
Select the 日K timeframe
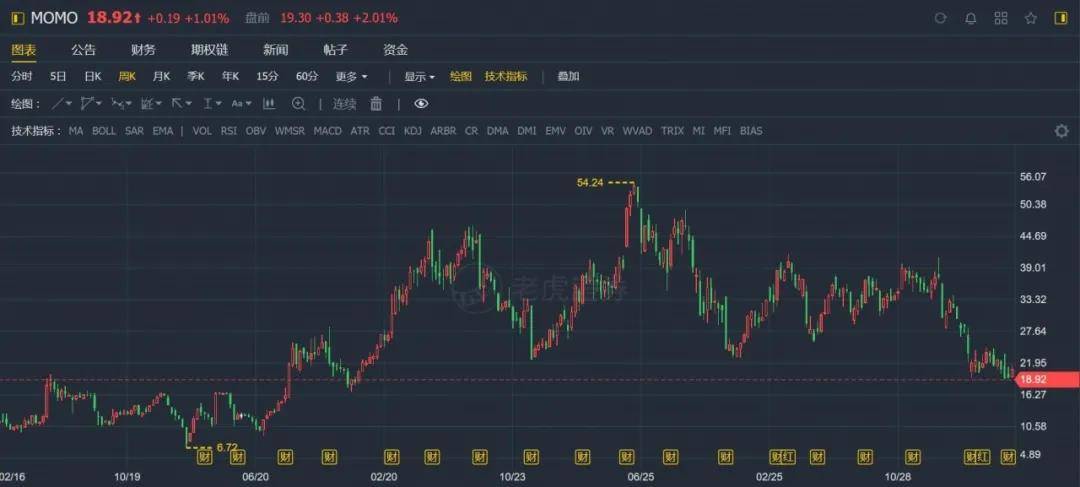(x=93, y=76)
